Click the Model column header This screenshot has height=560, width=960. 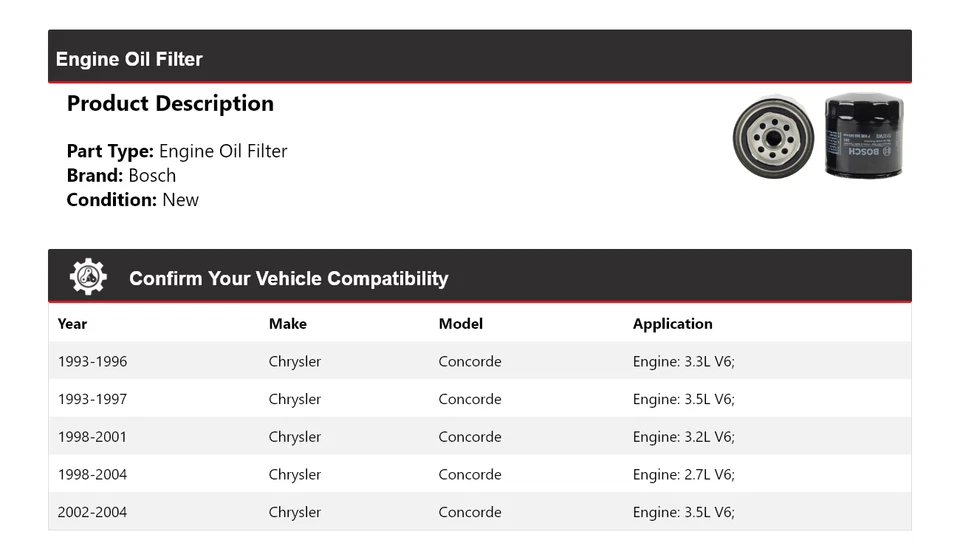click(x=461, y=324)
